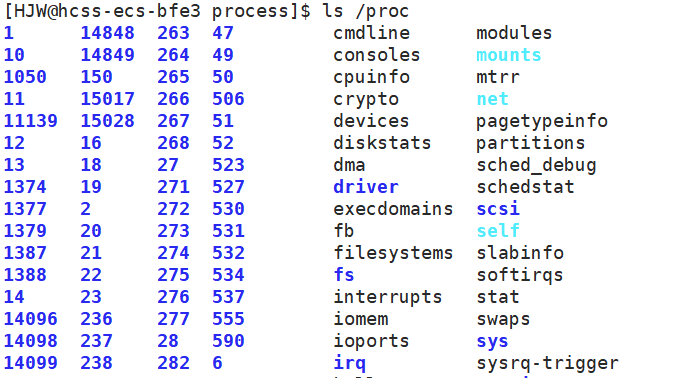Click the directory entry '1379'

click(25, 231)
